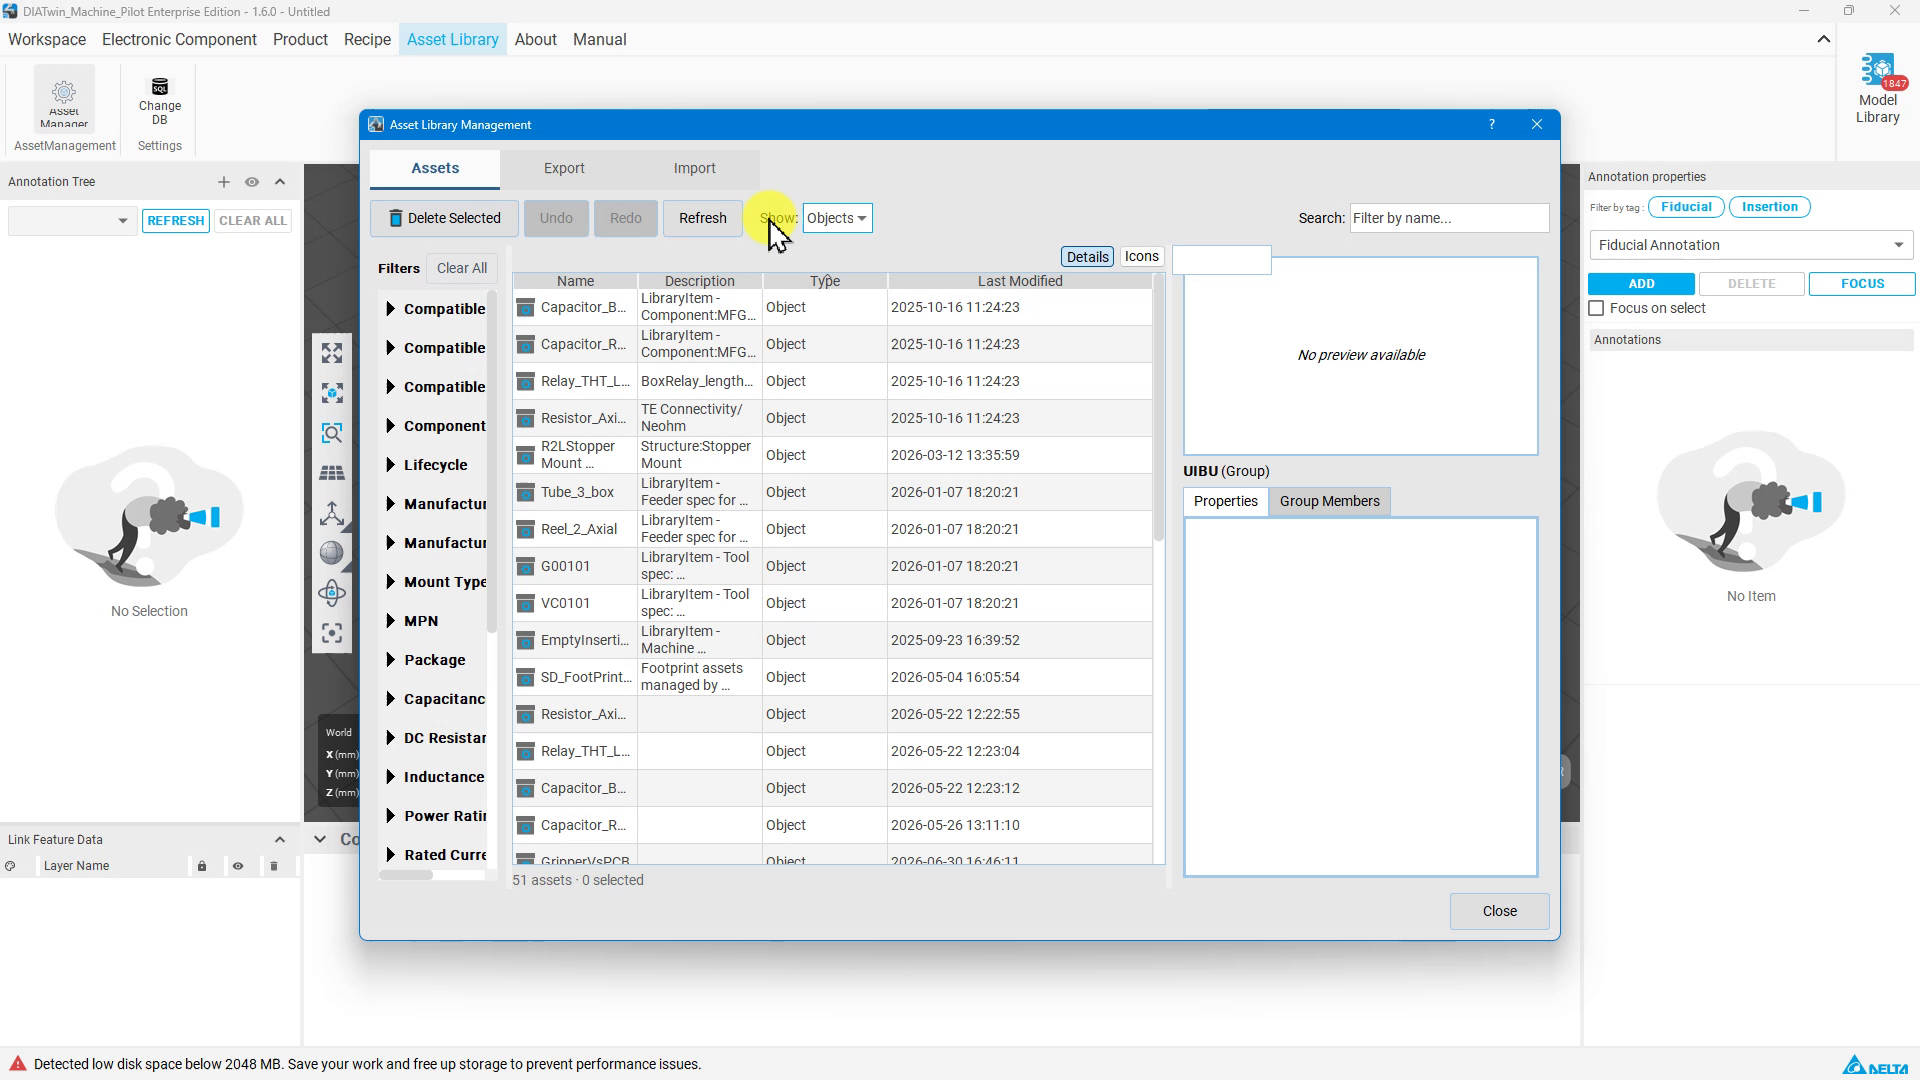
Task: Click the sphere shading mode icon
Action: click(x=332, y=553)
